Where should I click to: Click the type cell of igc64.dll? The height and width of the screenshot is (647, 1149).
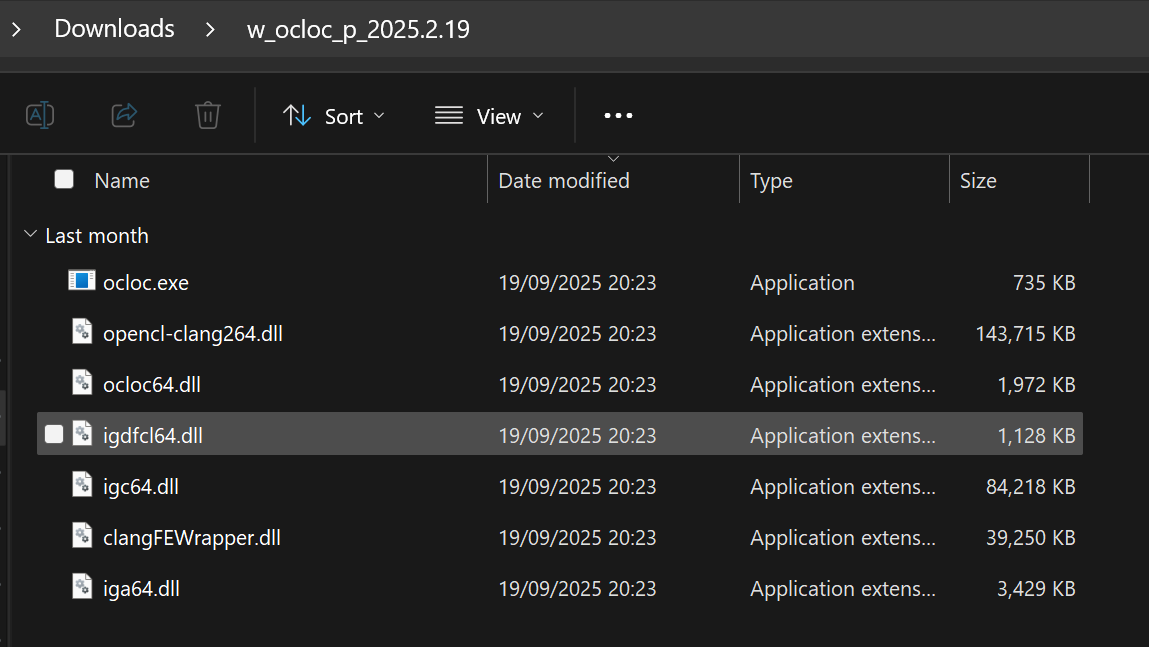click(843, 487)
